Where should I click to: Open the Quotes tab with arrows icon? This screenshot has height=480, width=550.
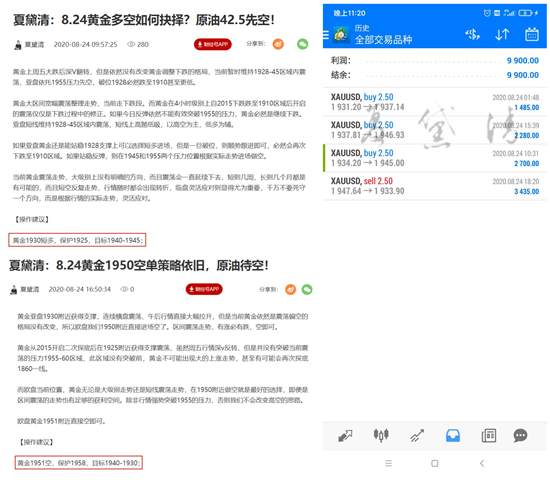345,435
